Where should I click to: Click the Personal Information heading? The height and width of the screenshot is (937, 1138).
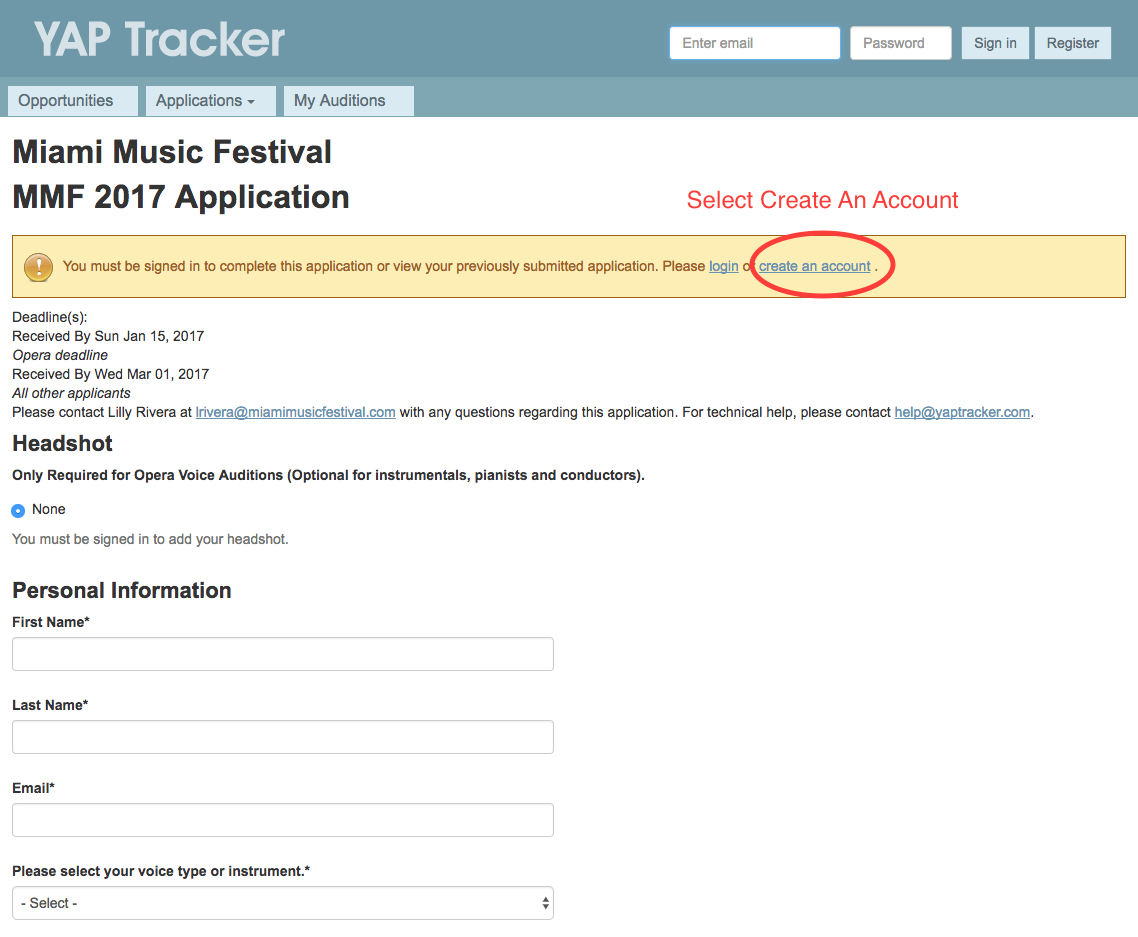(x=122, y=590)
